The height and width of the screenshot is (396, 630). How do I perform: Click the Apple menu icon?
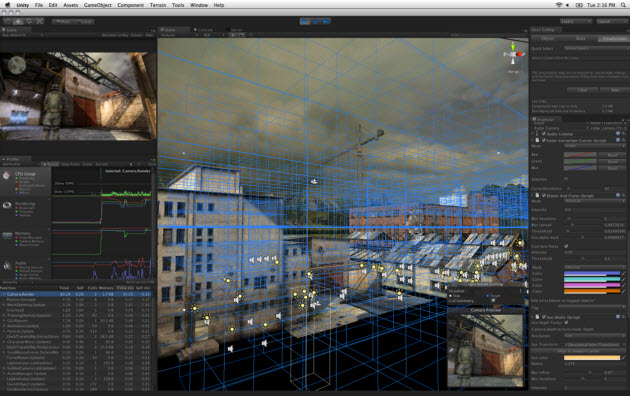tap(7, 5)
